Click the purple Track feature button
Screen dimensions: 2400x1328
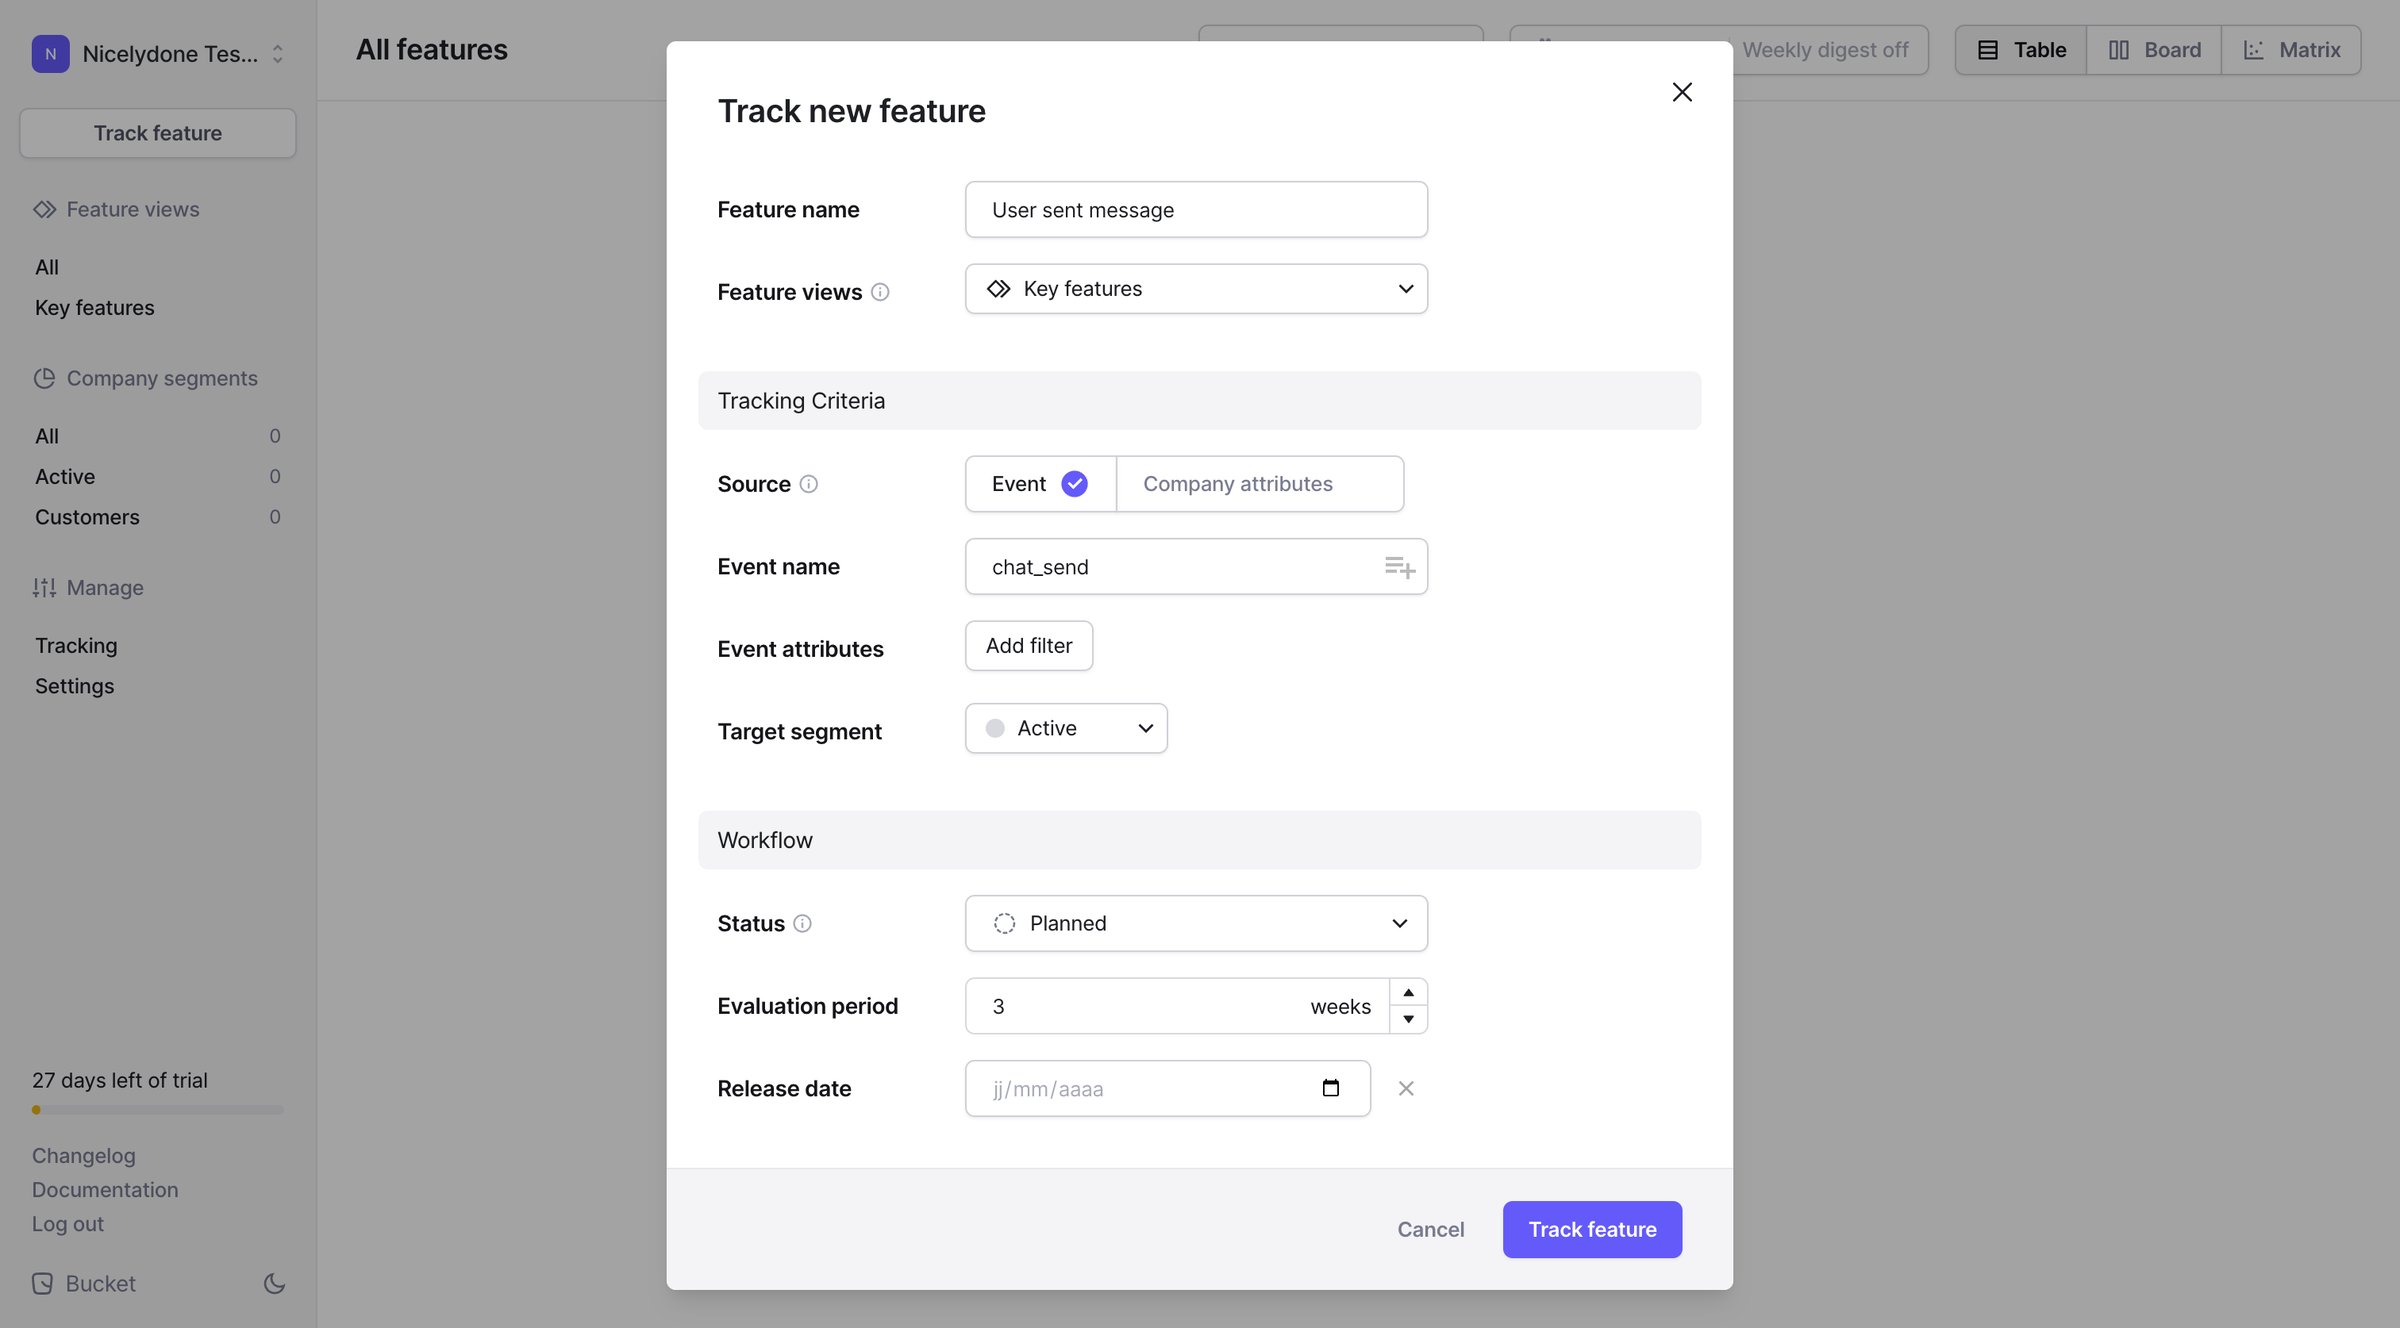pyautogui.click(x=1592, y=1229)
